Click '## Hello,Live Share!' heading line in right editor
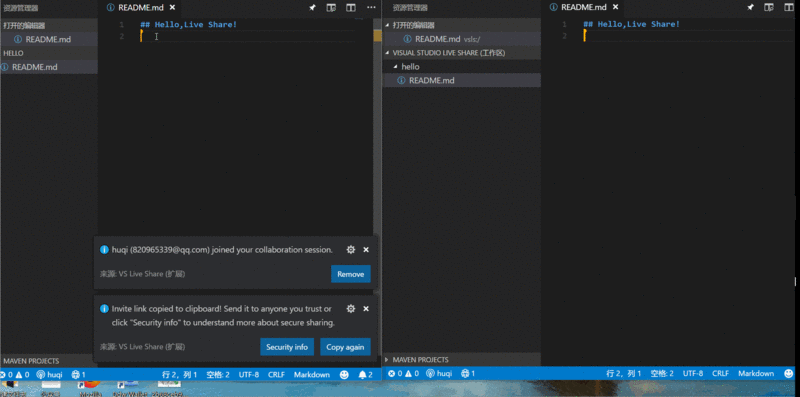Screen dimensions: 800x397 pos(632,24)
